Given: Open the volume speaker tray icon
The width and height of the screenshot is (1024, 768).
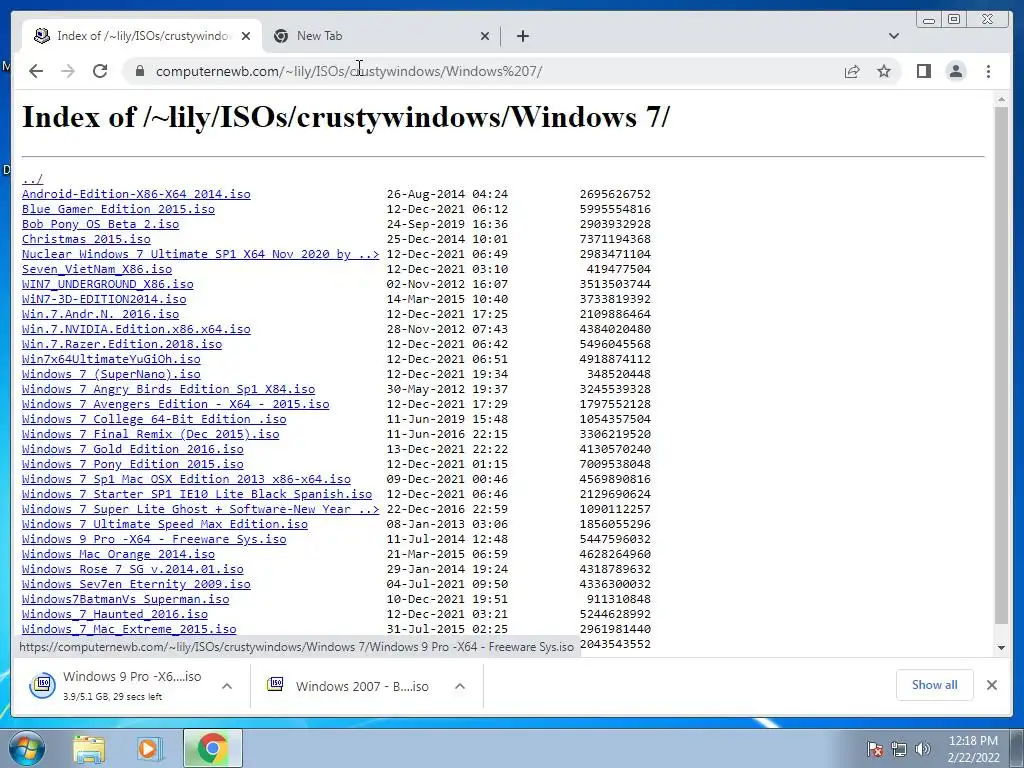Looking at the screenshot, I should pos(923,749).
